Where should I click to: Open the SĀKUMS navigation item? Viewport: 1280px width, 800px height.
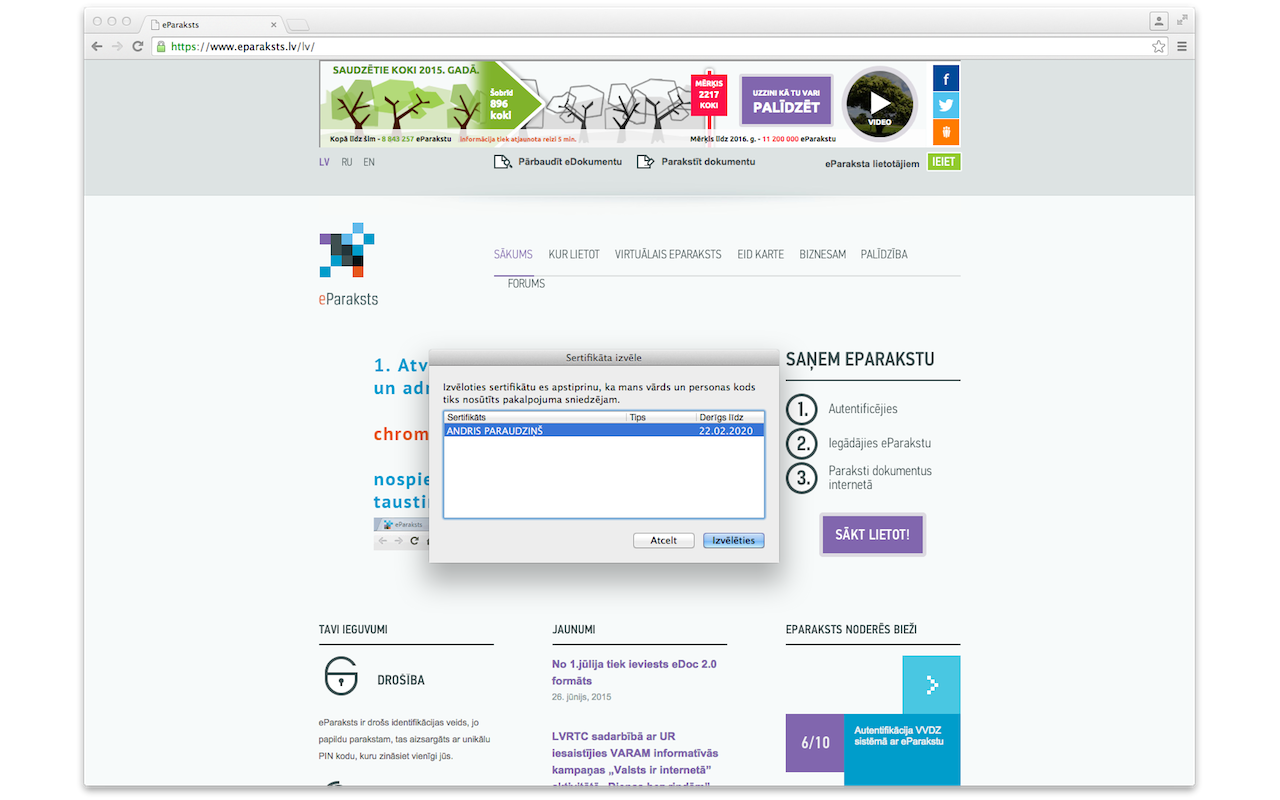point(513,254)
